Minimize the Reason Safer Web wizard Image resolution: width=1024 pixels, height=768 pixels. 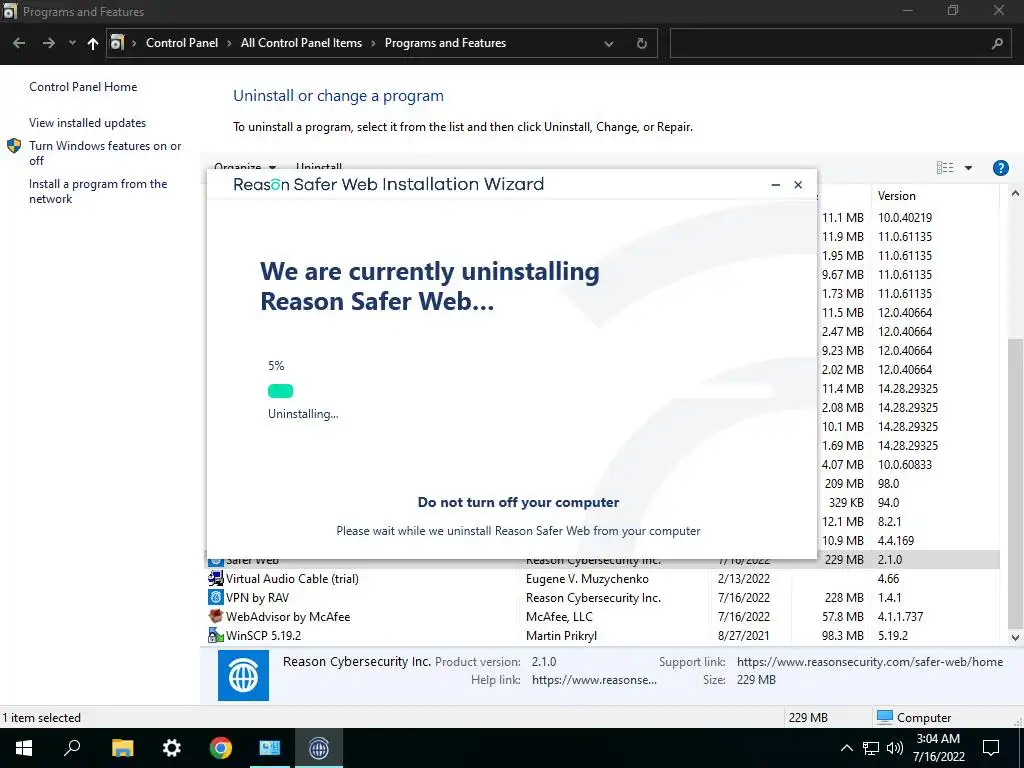775,185
